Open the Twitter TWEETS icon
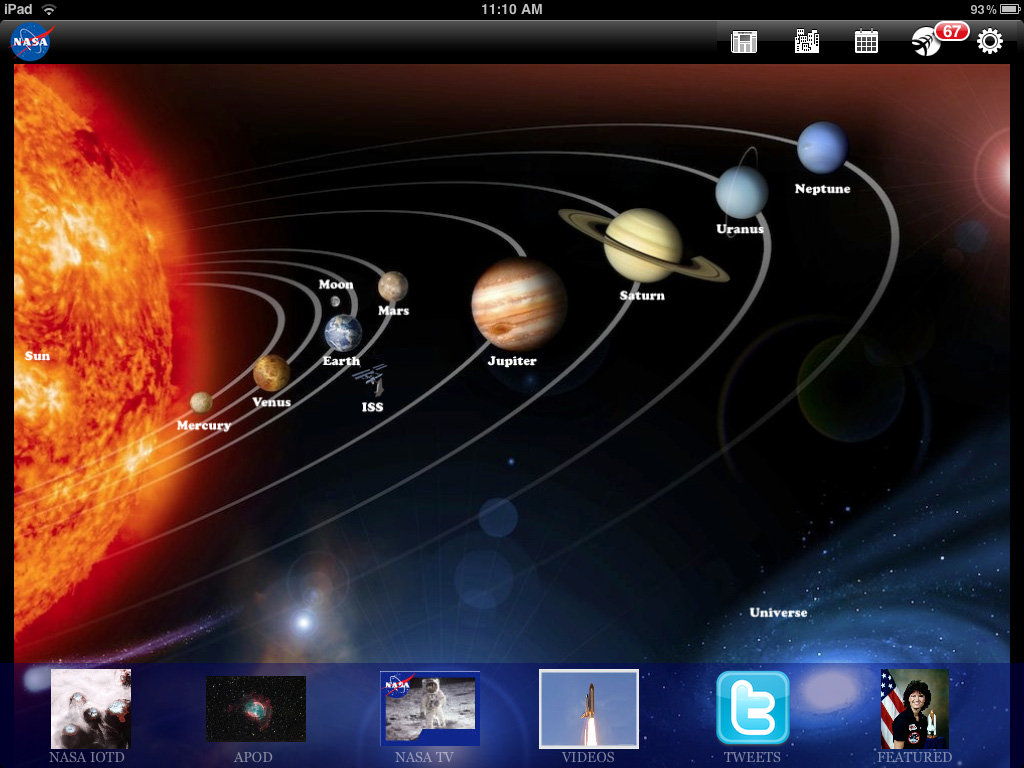Image resolution: width=1024 pixels, height=768 pixels. click(752, 708)
